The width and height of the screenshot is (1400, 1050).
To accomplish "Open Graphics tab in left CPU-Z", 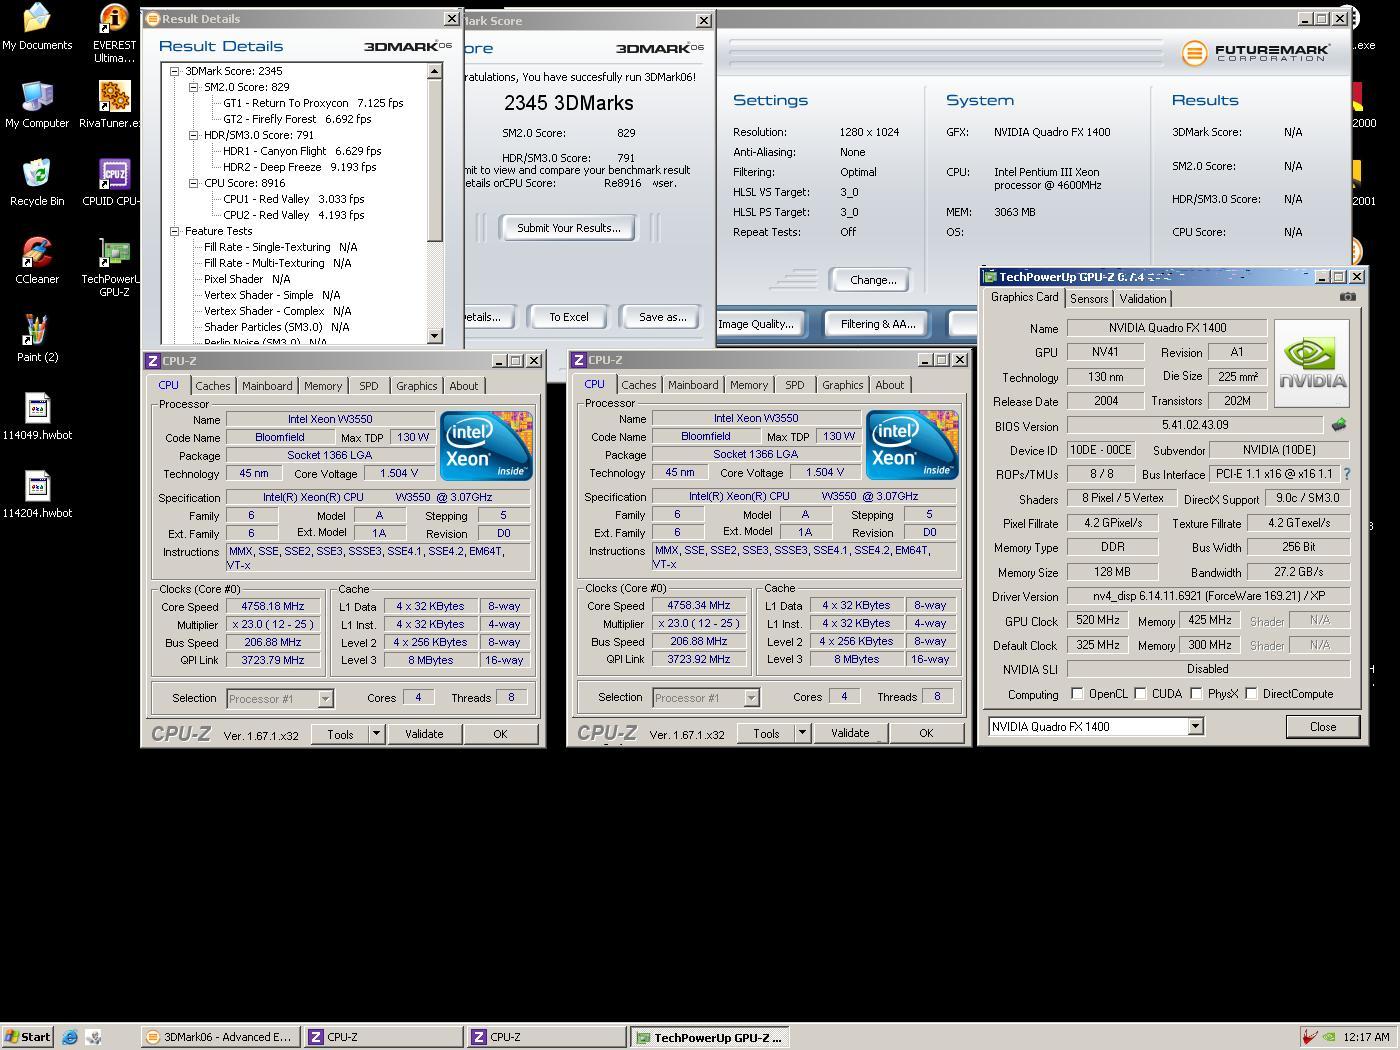I will coord(416,386).
